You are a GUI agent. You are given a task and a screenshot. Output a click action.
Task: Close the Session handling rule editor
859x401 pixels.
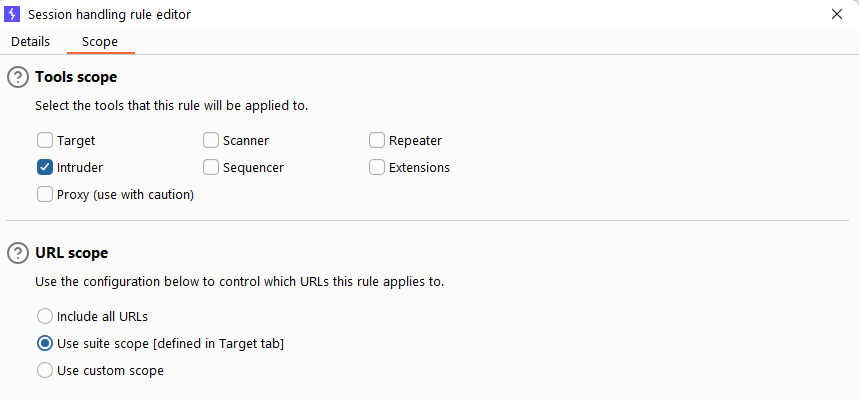pos(837,14)
